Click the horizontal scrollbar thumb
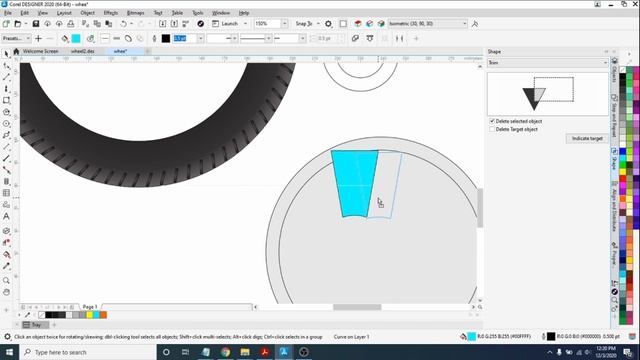The image size is (640, 360). 357,307
